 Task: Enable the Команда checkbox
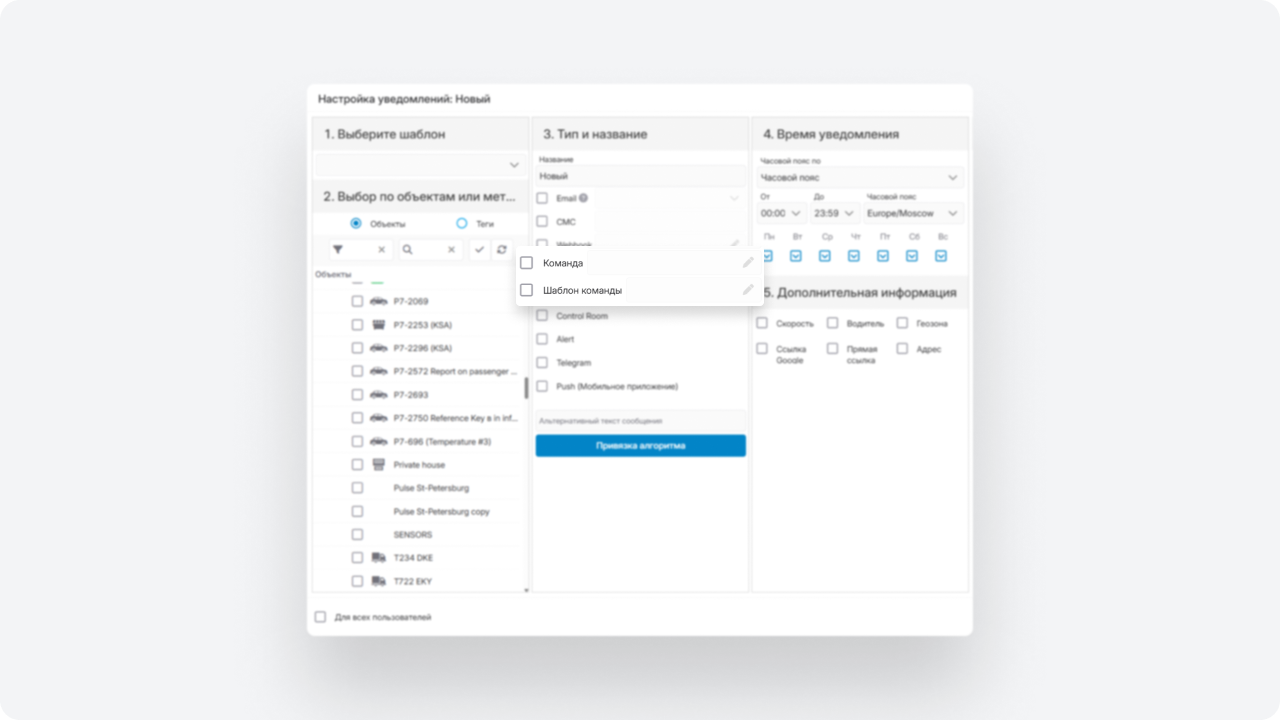527,263
